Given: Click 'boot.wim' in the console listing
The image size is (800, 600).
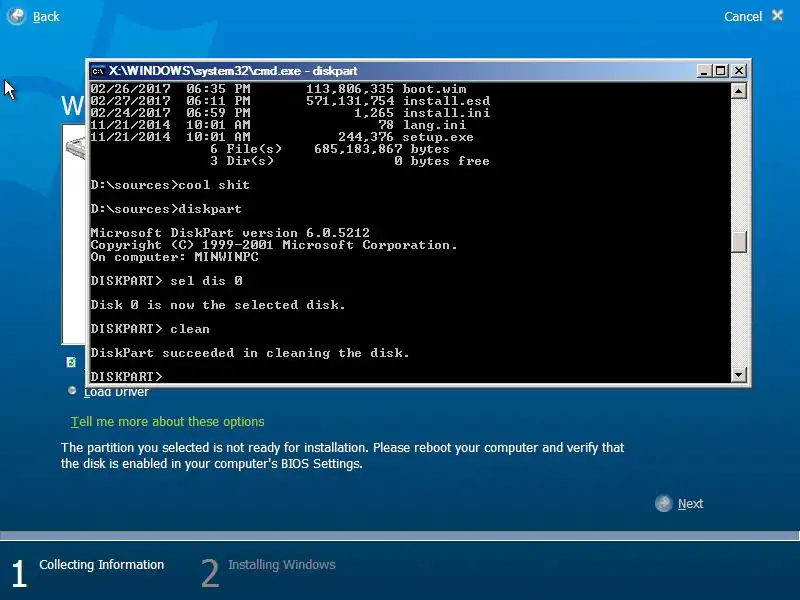Looking at the screenshot, I should [434, 89].
